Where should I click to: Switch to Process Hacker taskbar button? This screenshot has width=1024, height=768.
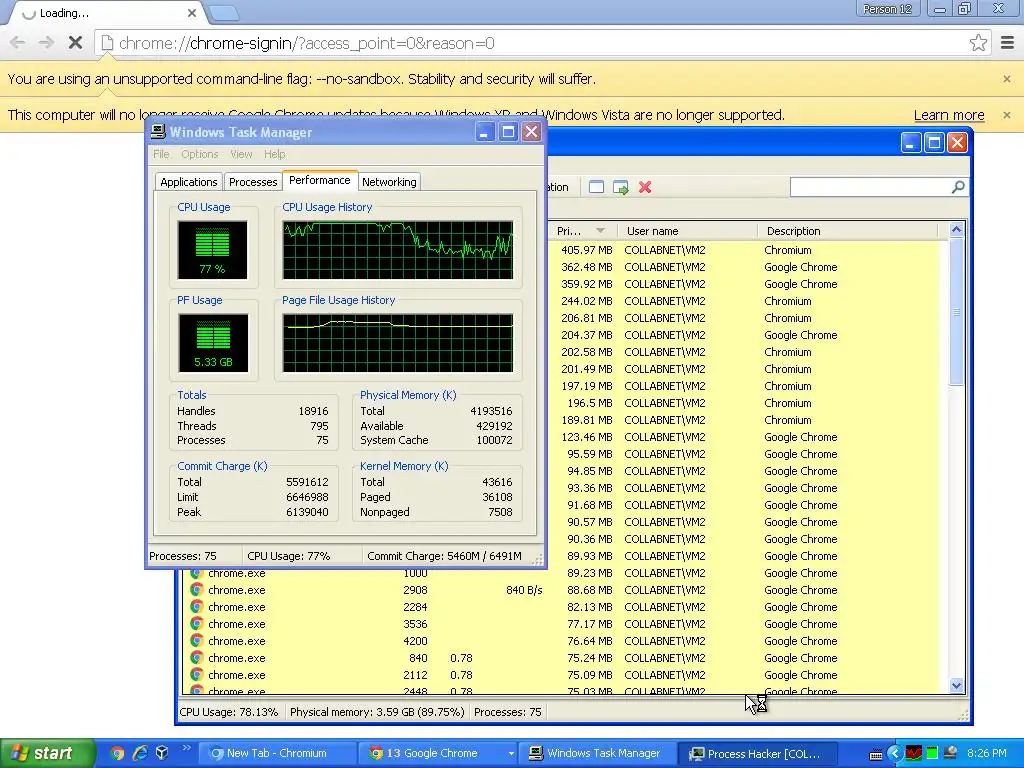click(756, 754)
